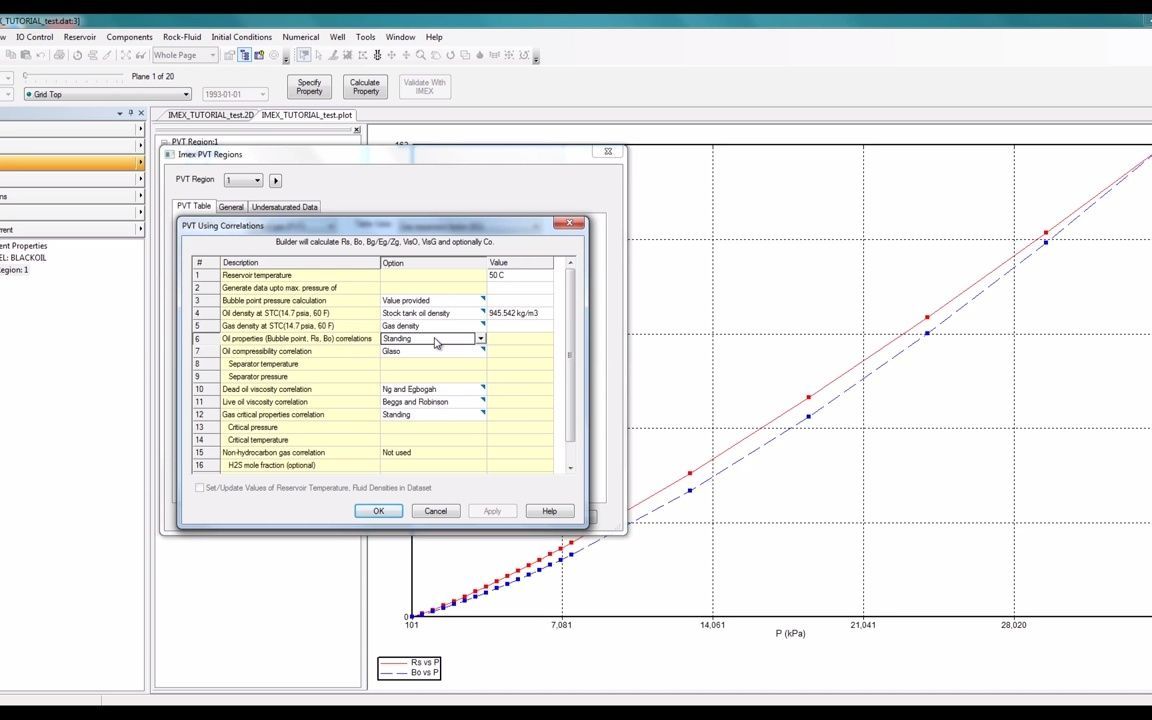The image size is (1152, 720).
Task: Switch to the Undersaturated Data tab
Action: coord(284,207)
